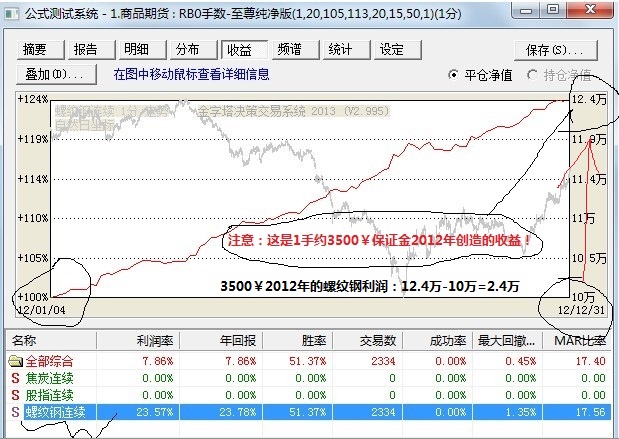Image resolution: width=619 pixels, height=439 pixels.
Task: Close the 公式测试系统 window
Action: click(x=590, y=10)
